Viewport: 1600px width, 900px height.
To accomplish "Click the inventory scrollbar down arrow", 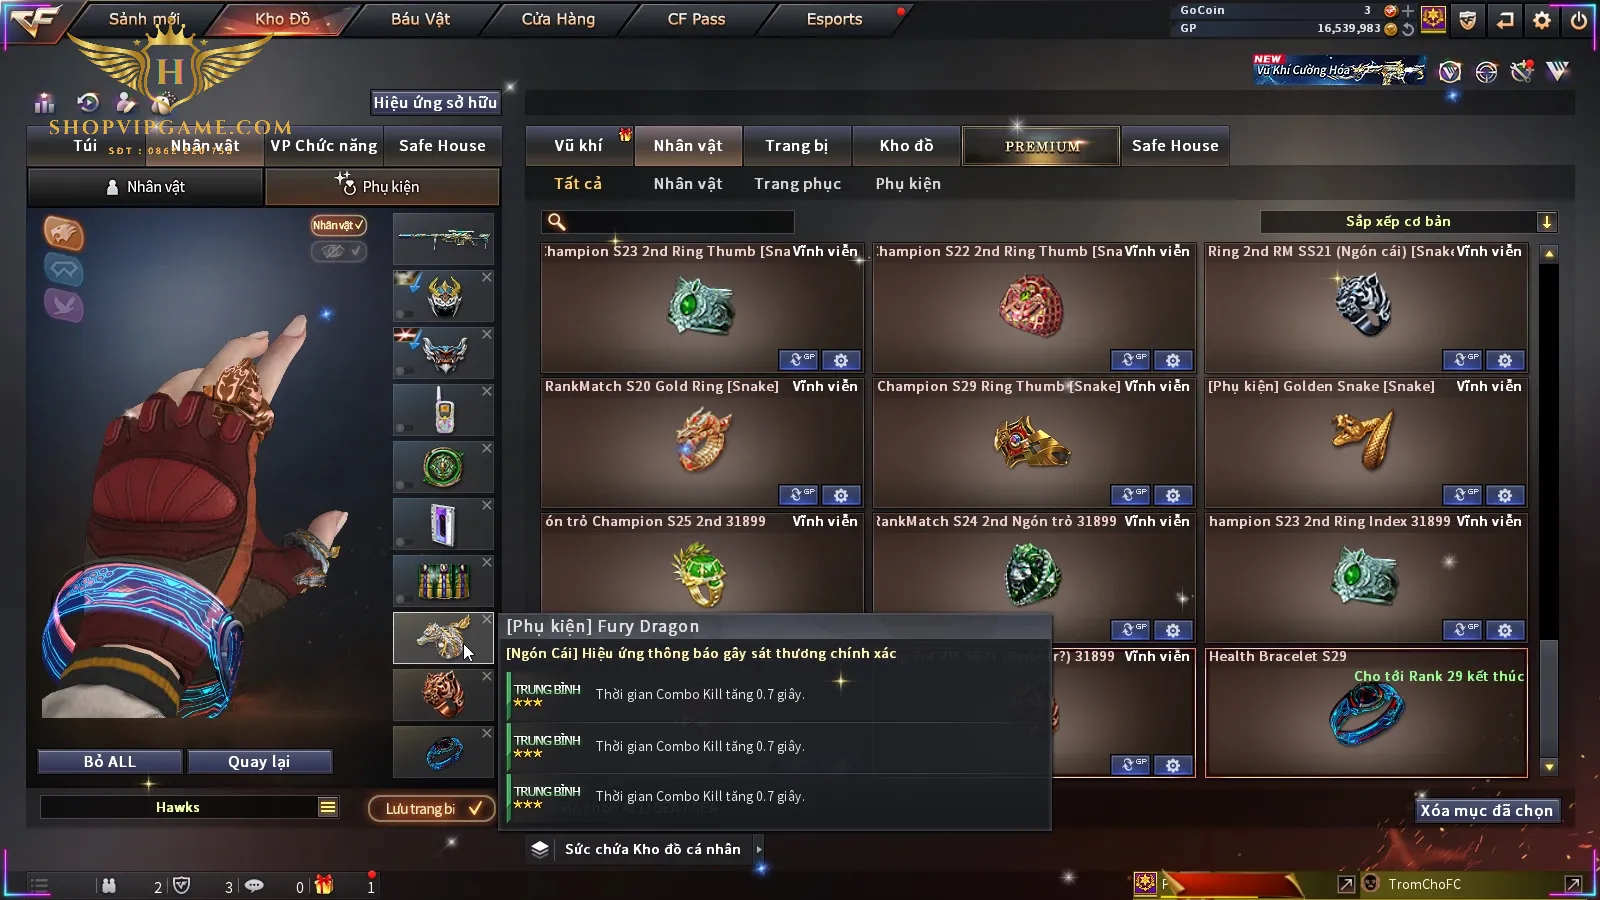I will (1549, 767).
